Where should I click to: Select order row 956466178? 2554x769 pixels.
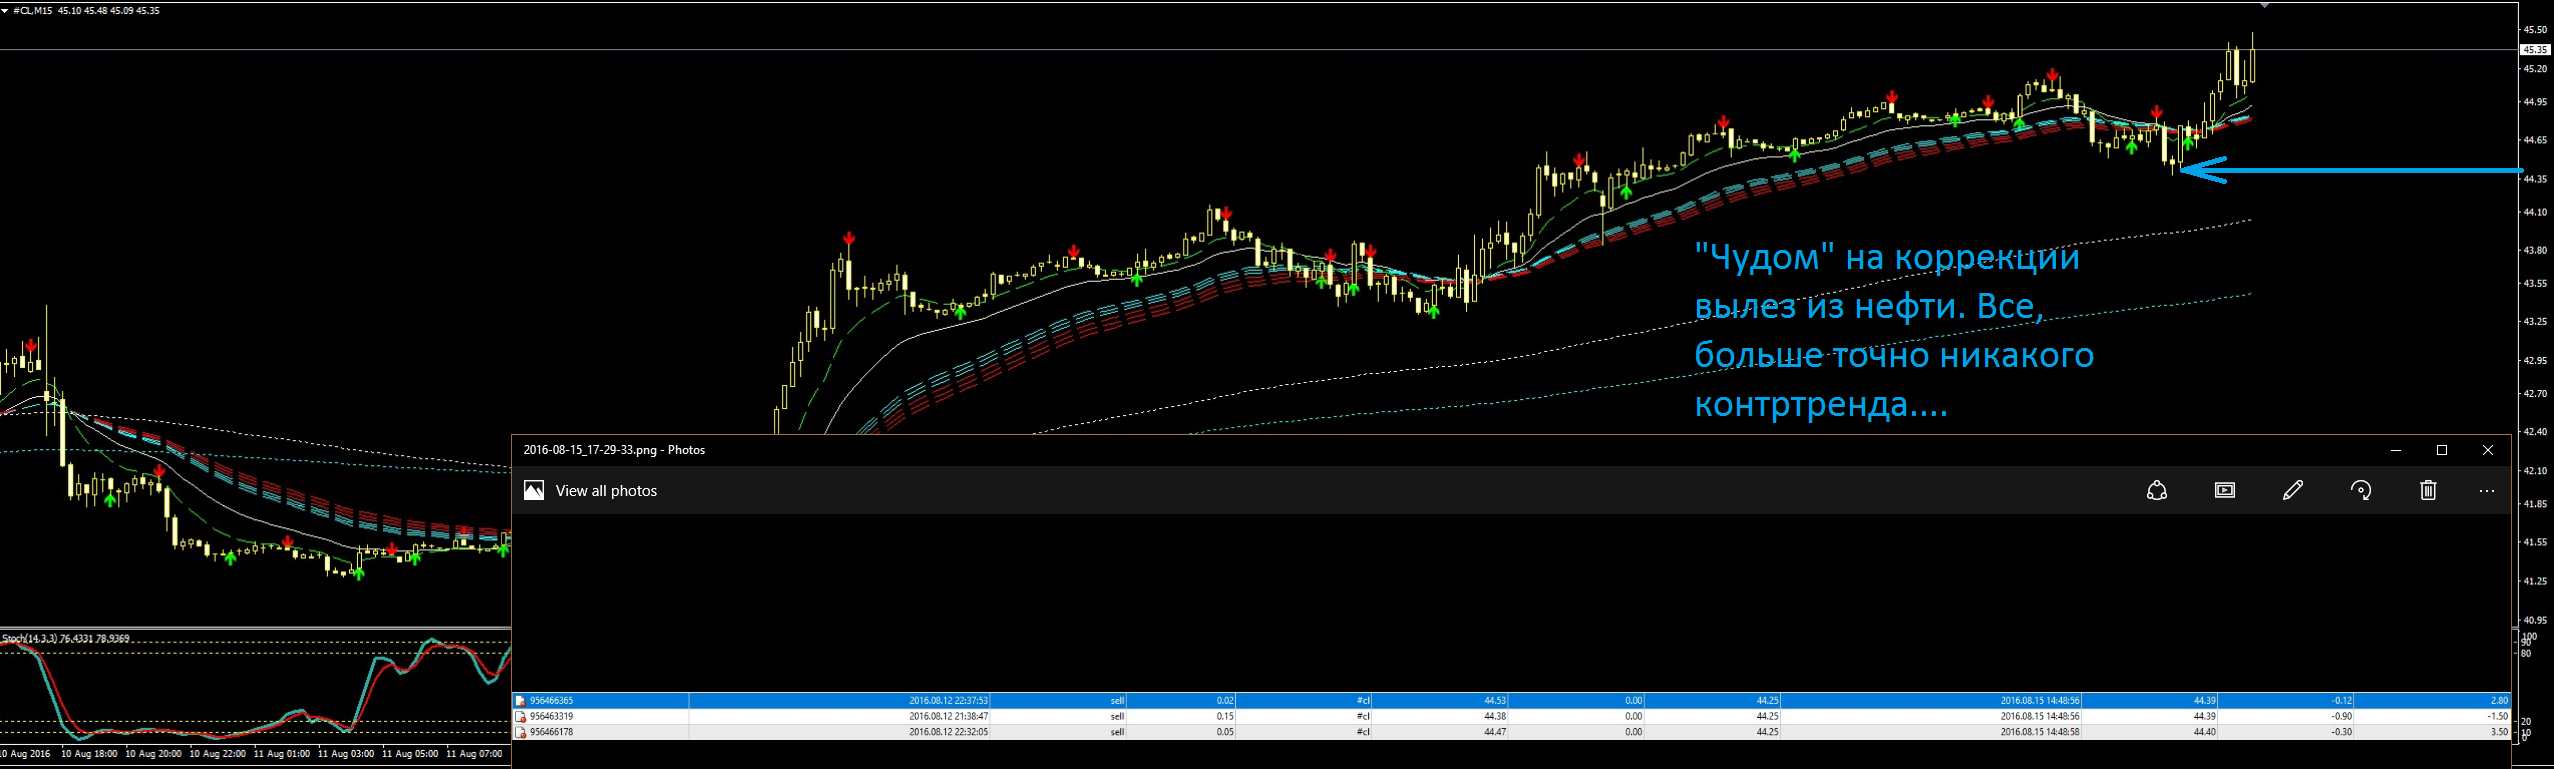coord(1511,732)
